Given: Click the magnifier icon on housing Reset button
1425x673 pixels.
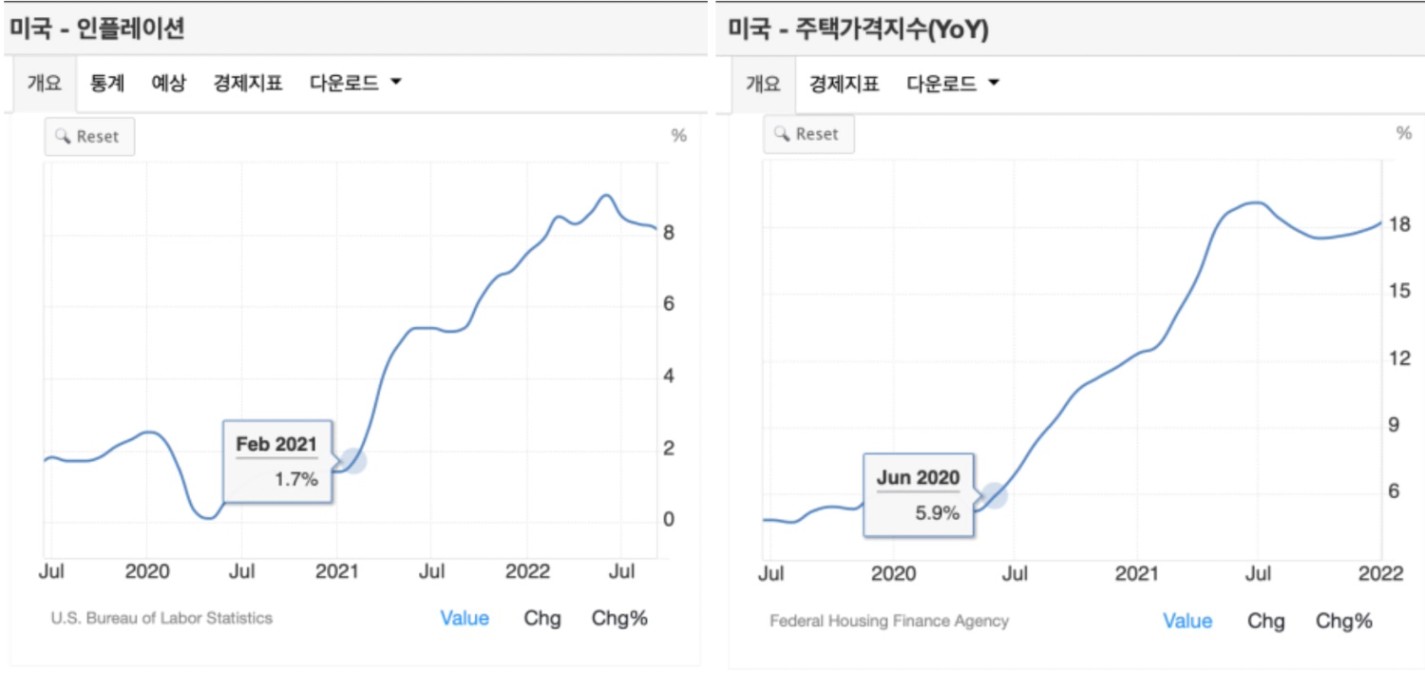Looking at the screenshot, I should click(782, 134).
